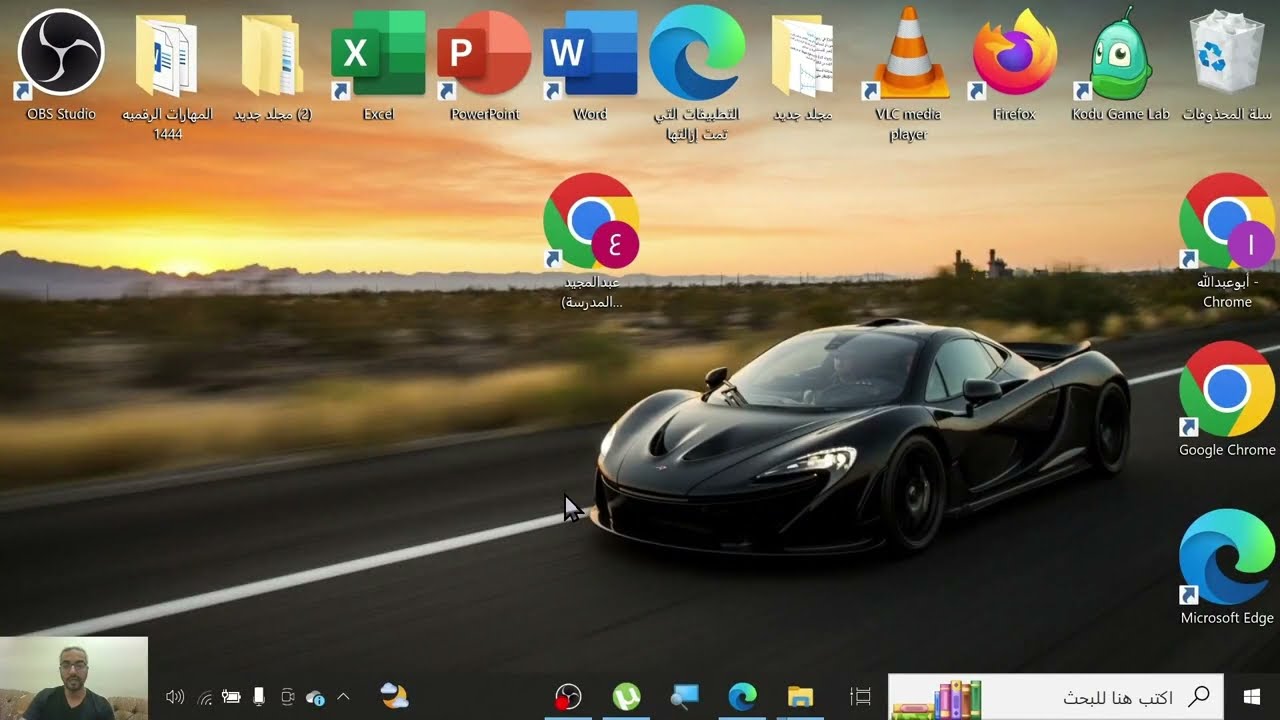
Task: Click the magnifier icon in the search box
Action: tap(1198, 696)
